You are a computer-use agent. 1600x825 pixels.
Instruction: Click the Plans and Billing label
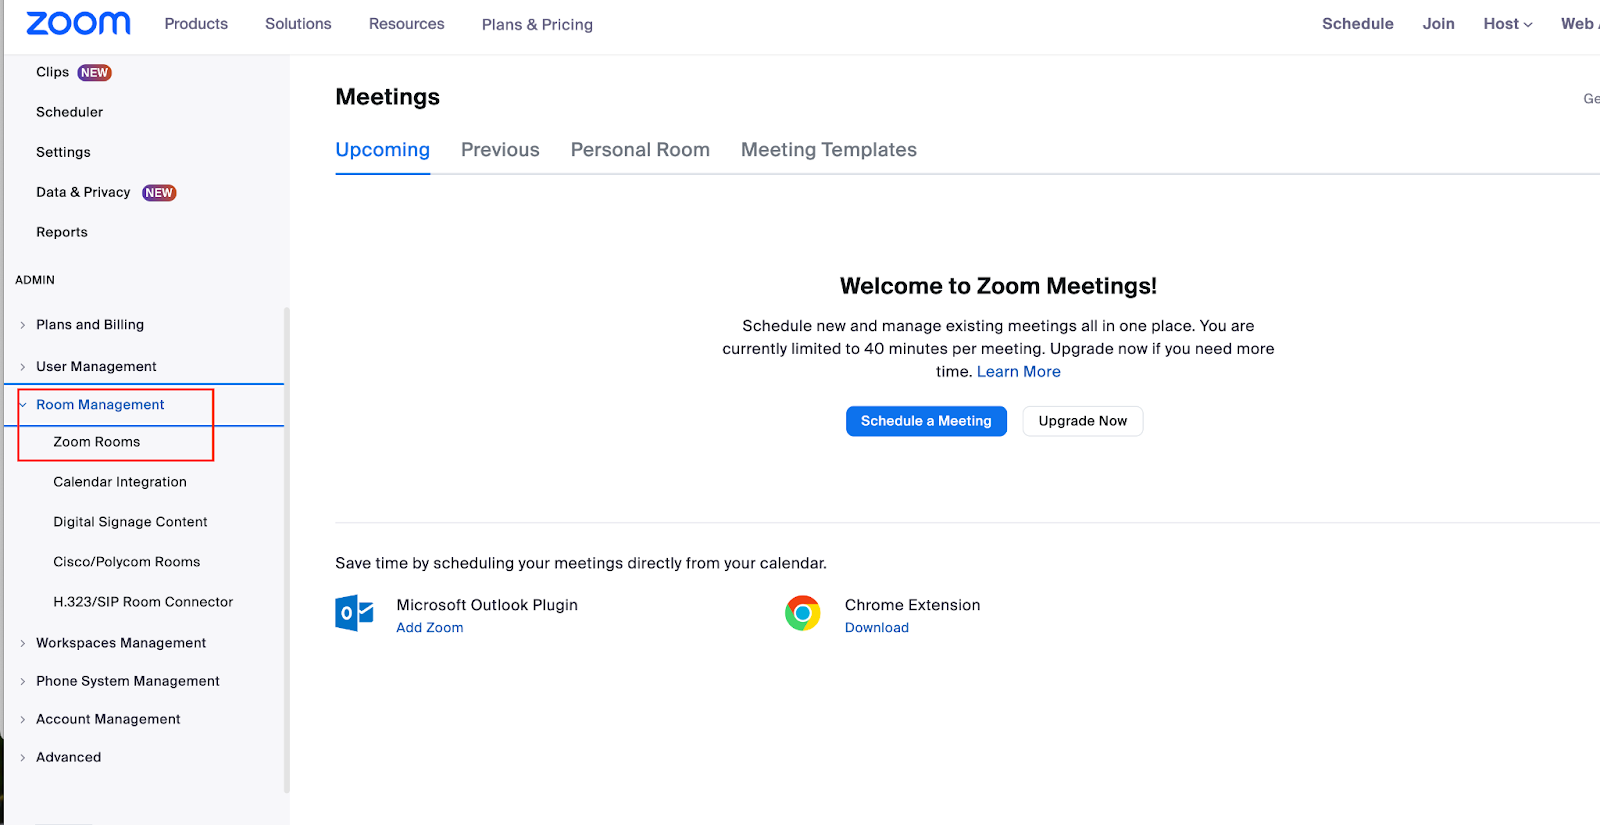pyautogui.click(x=90, y=325)
